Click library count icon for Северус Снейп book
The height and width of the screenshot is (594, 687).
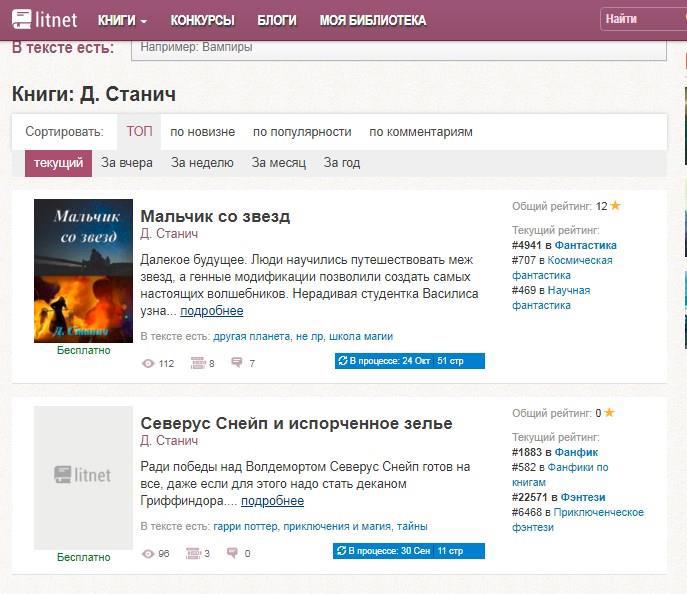193,553
